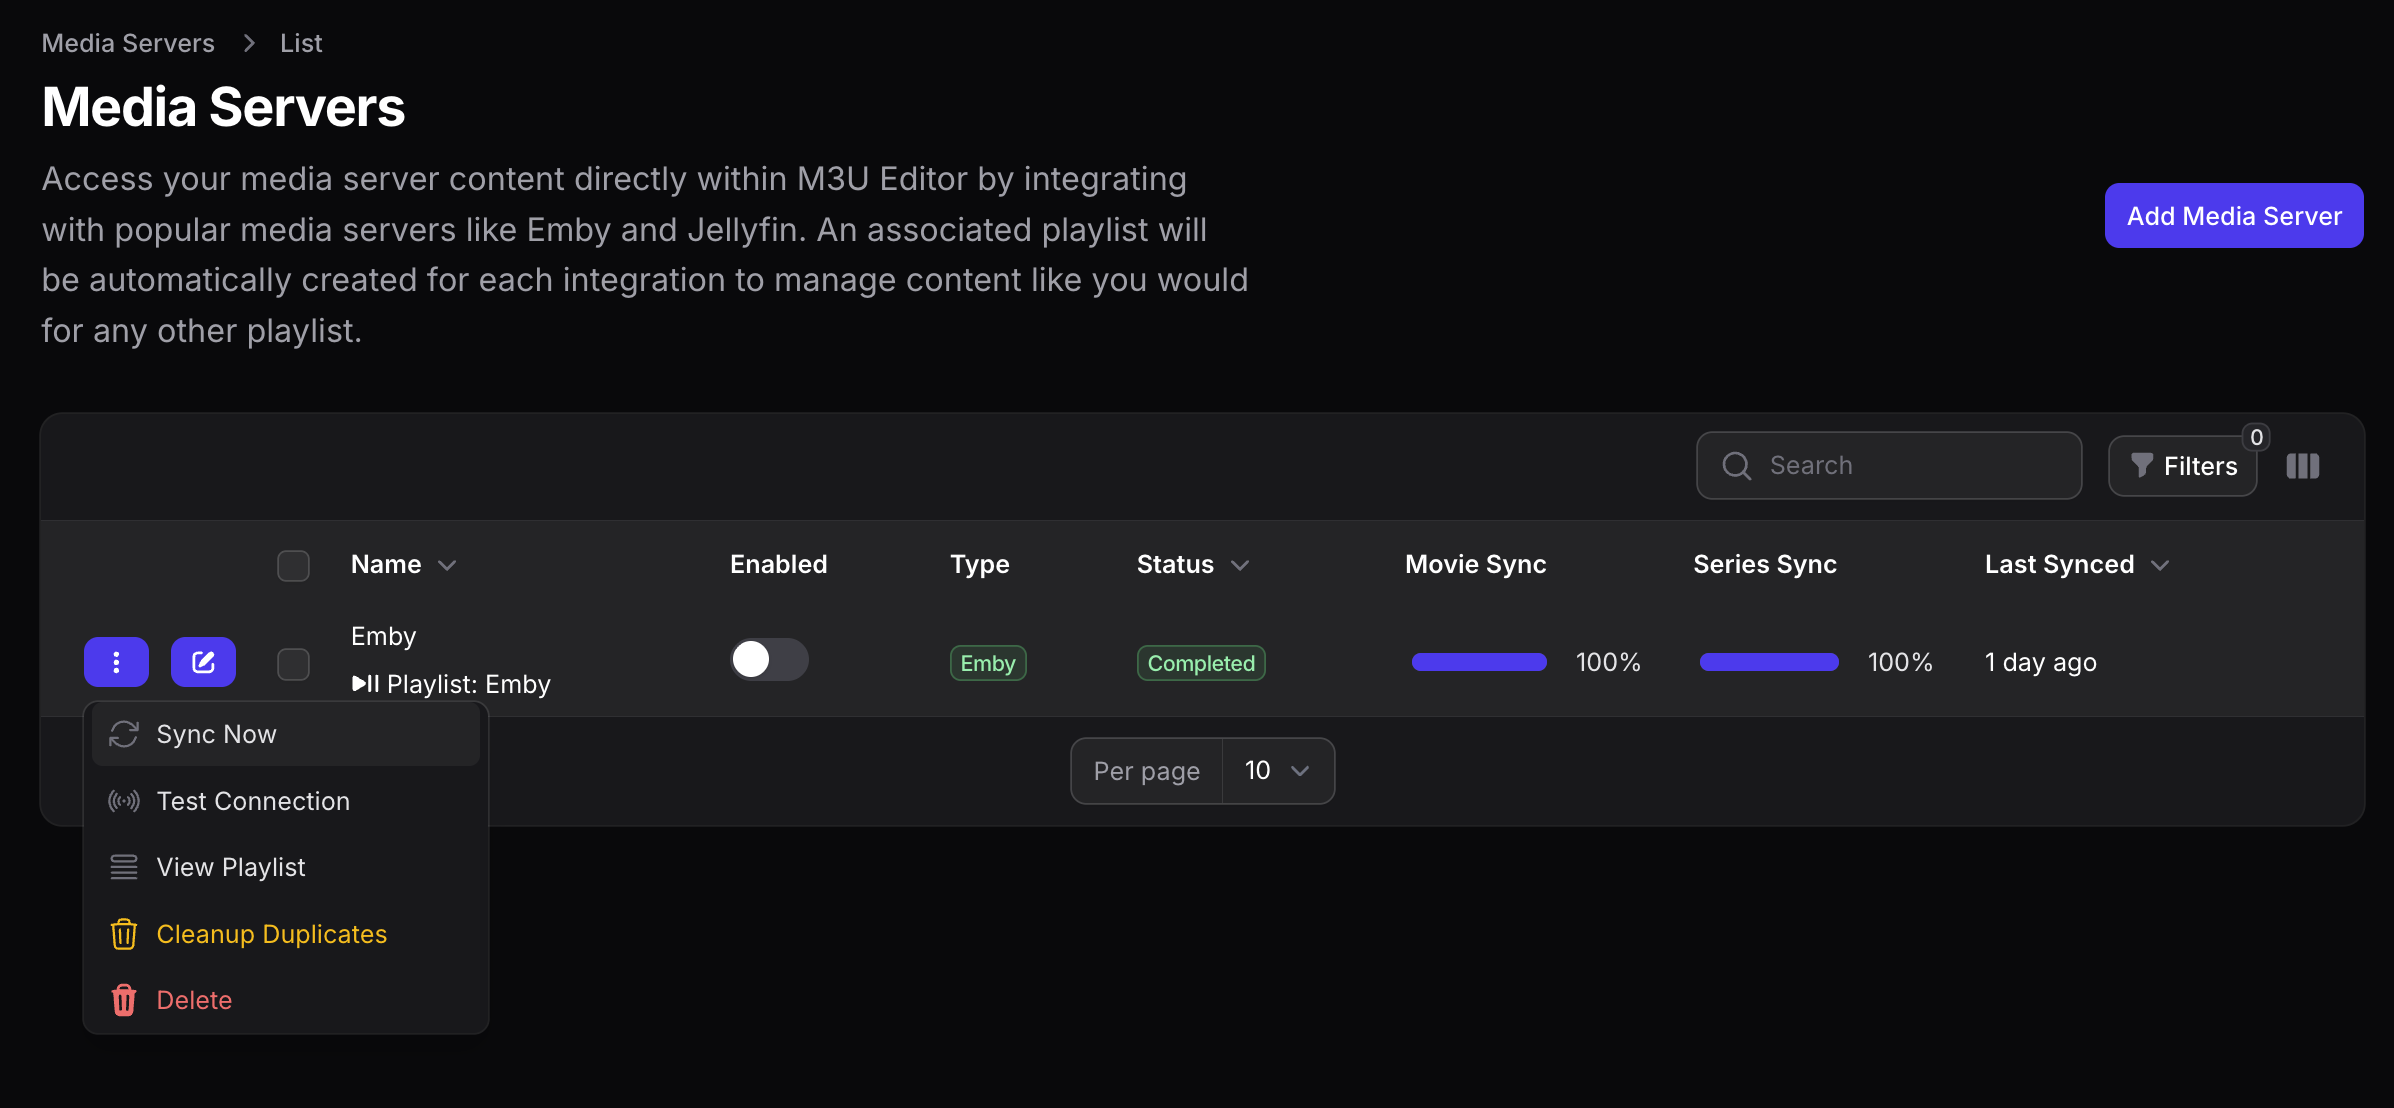This screenshot has height=1108, width=2394.
Task: Click the Add Media Server button
Action: point(2233,215)
